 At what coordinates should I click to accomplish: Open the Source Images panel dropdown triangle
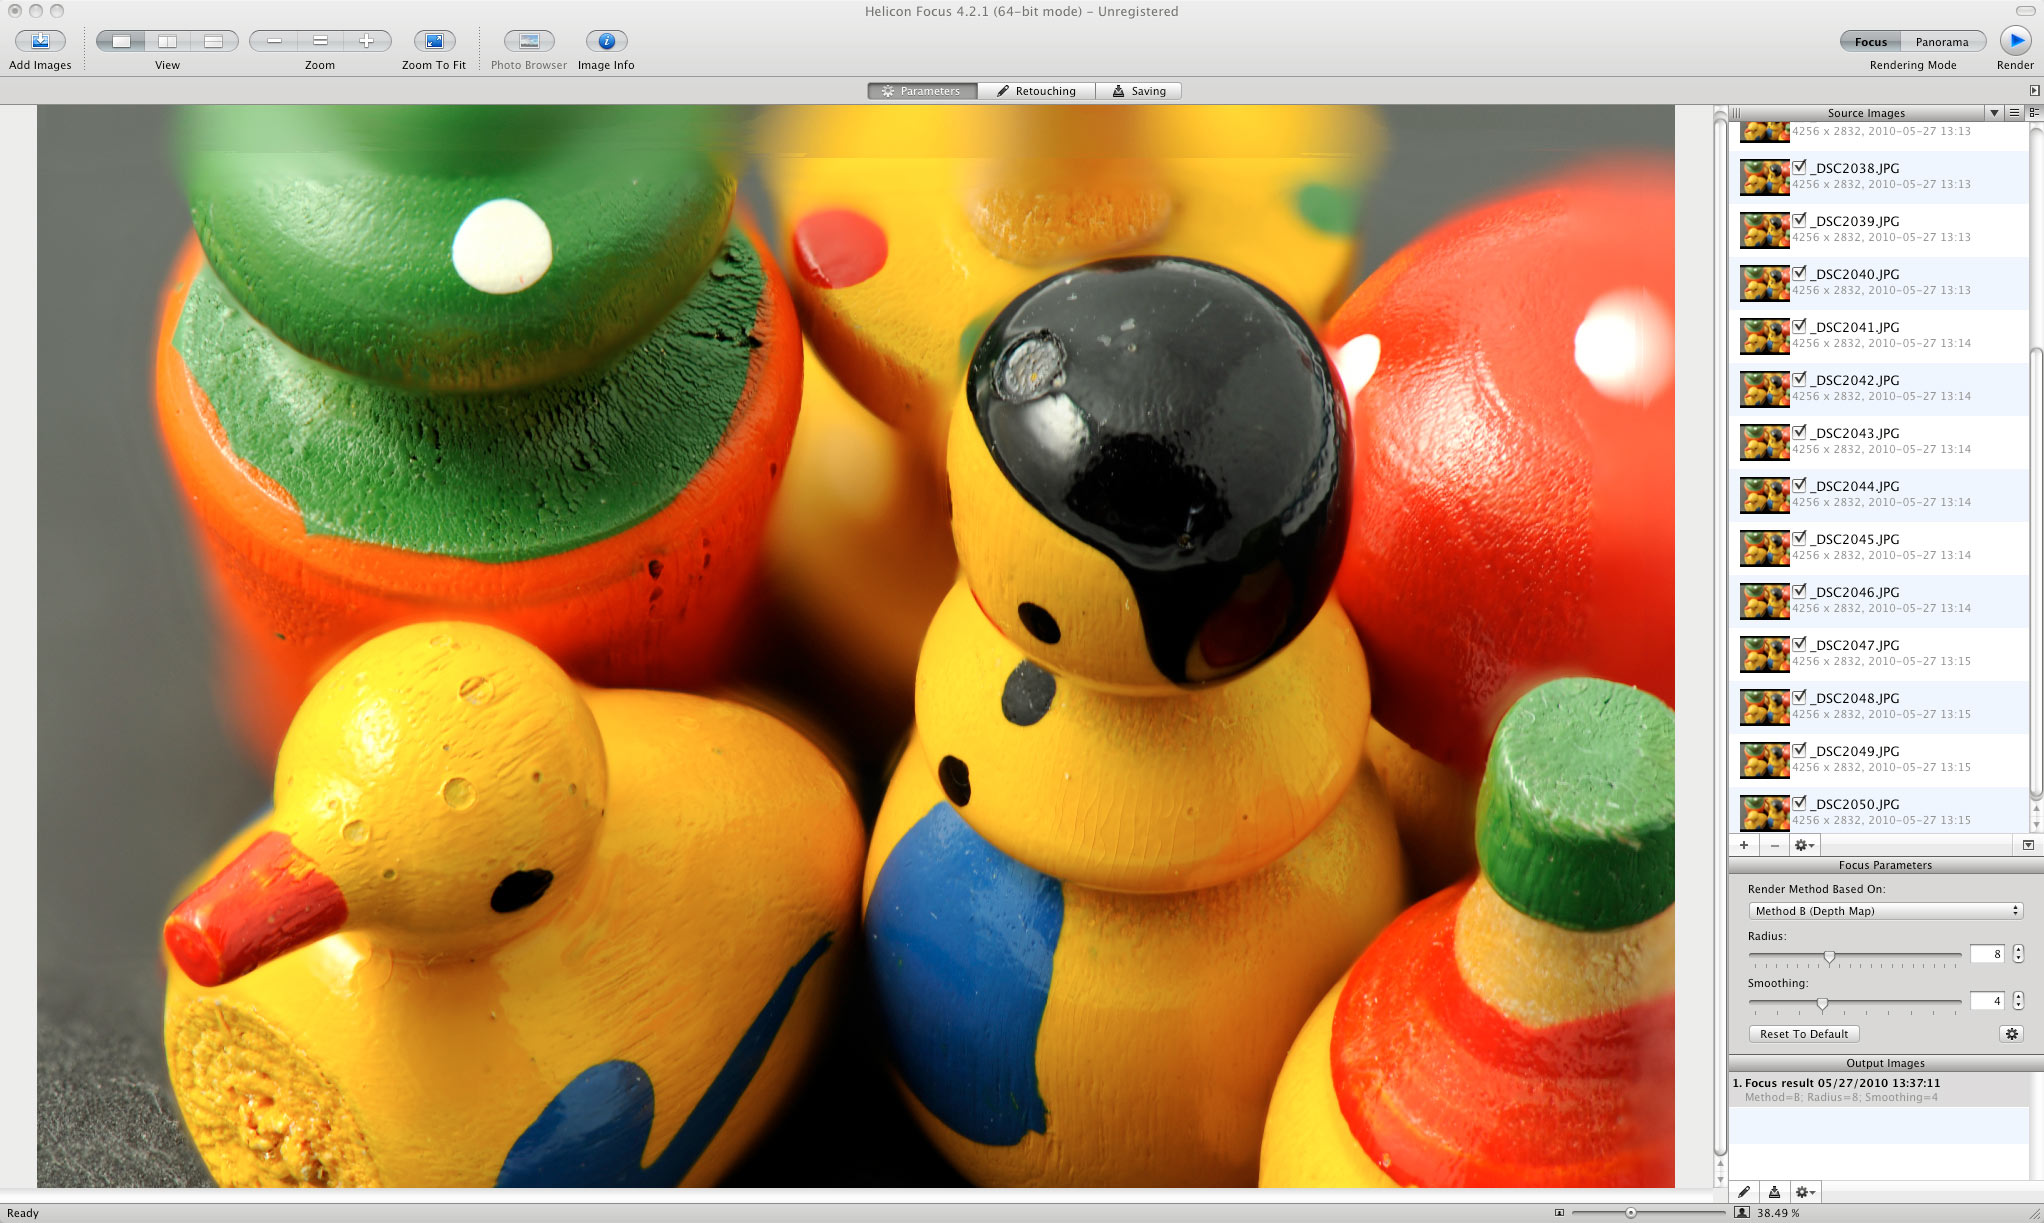click(x=1994, y=113)
